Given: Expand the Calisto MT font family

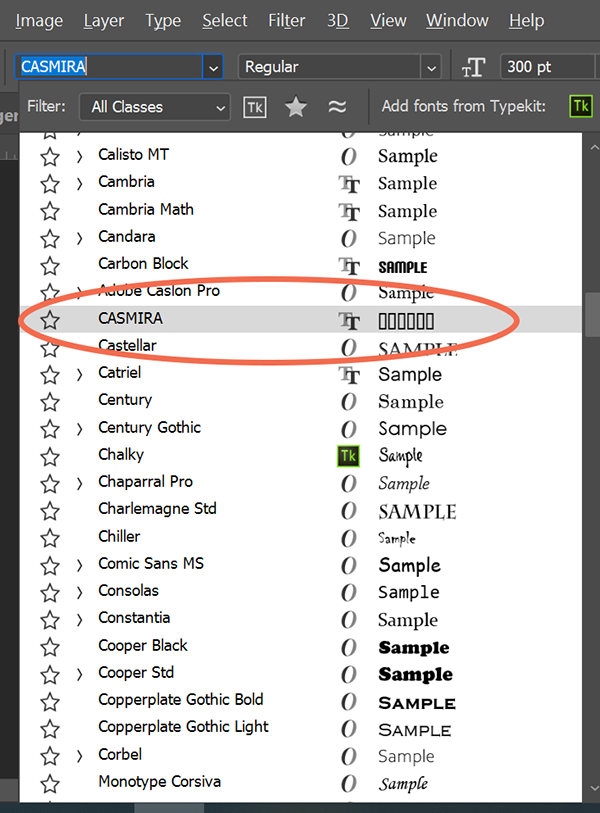Looking at the screenshot, I should coord(79,156).
